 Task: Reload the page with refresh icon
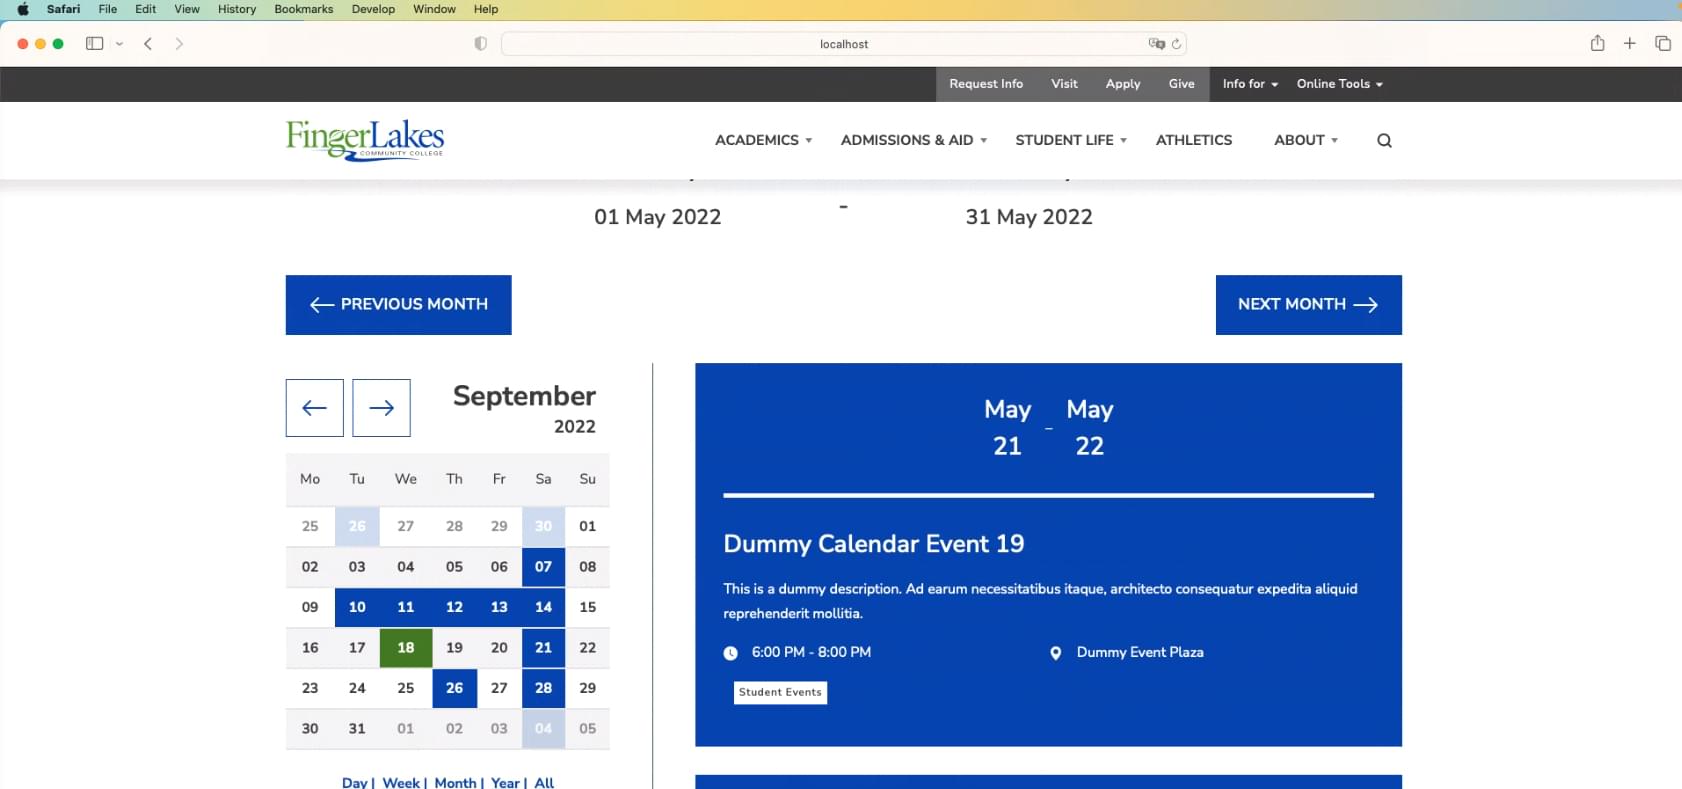[x=1176, y=44]
